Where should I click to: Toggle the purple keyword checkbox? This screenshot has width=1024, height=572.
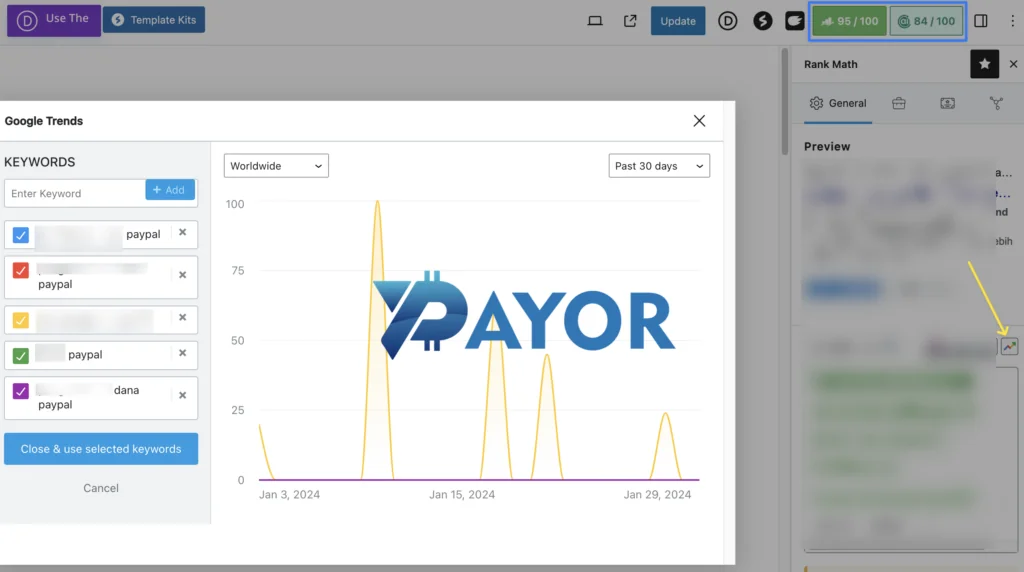coord(21,390)
